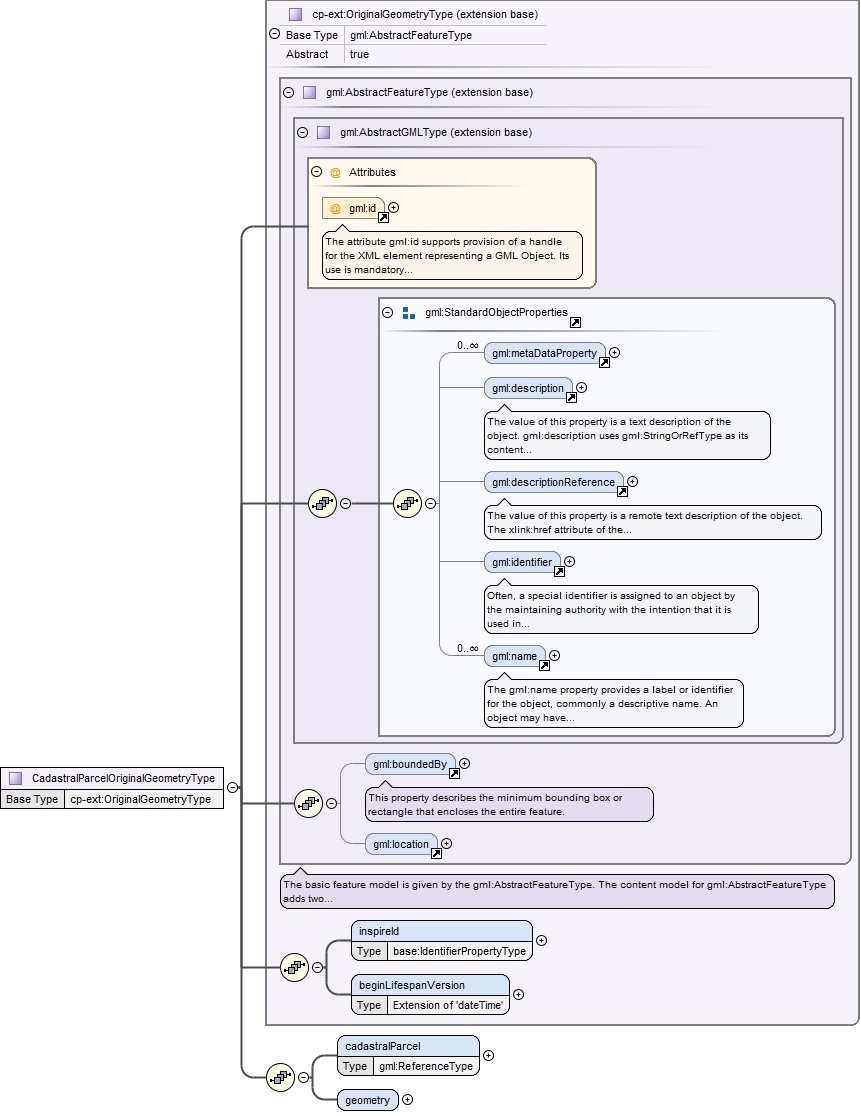Image resolution: width=861 pixels, height=1116 pixels.
Task: Click the link arrow on gml:location
Action: coord(436,853)
